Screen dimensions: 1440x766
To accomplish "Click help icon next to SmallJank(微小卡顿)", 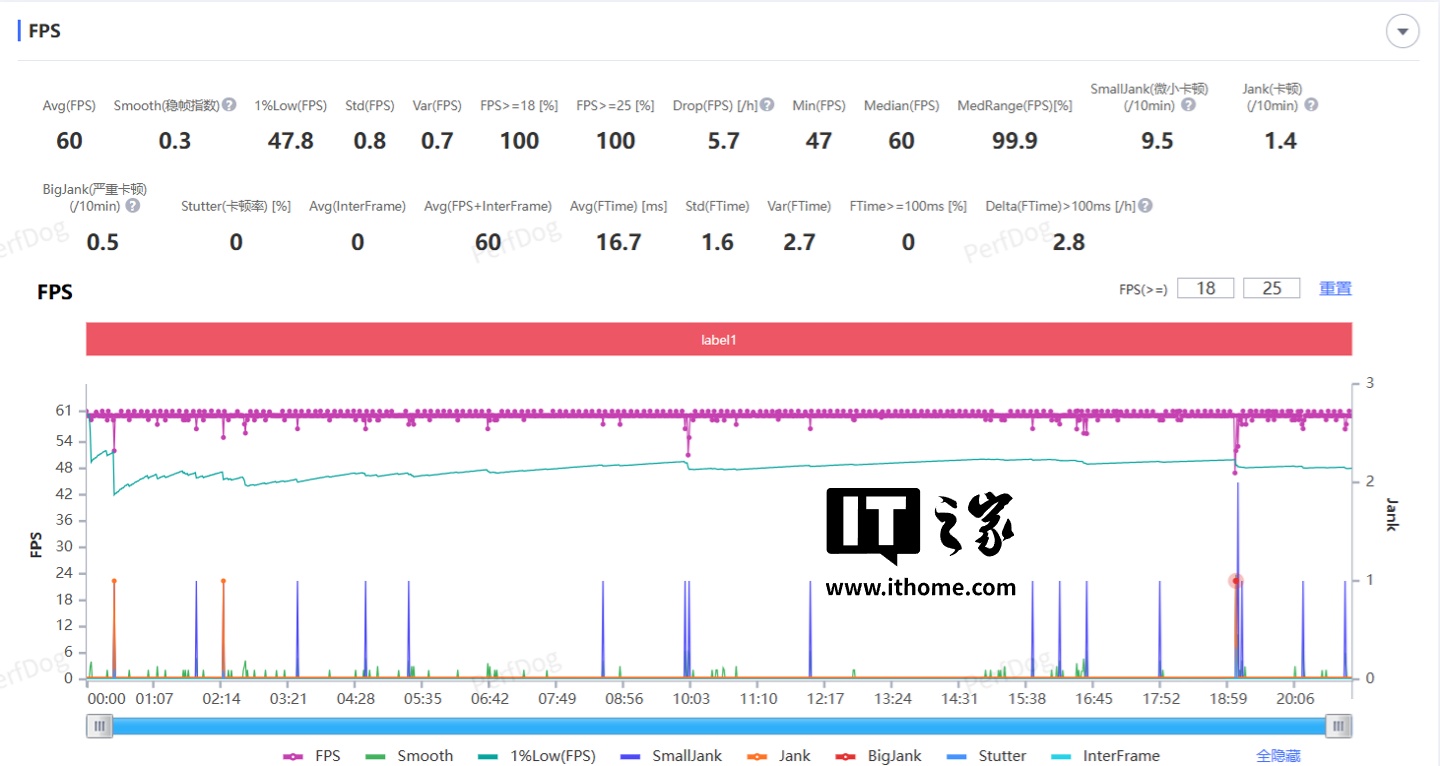I will [1188, 105].
